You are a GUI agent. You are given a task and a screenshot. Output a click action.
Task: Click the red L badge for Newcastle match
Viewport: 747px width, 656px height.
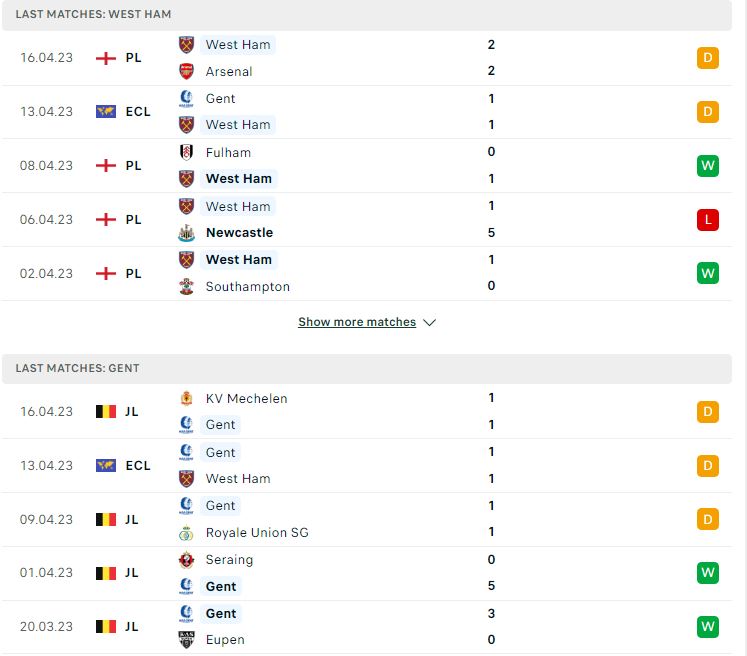(707, 220)
